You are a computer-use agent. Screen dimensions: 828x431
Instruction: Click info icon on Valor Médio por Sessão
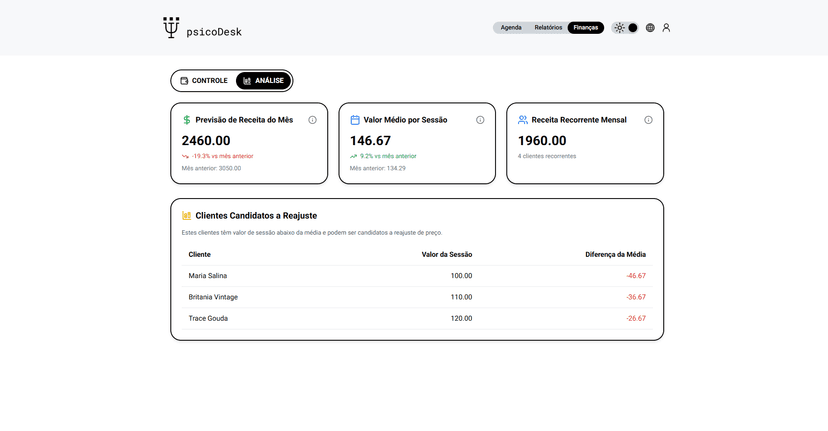pos(480,120)
